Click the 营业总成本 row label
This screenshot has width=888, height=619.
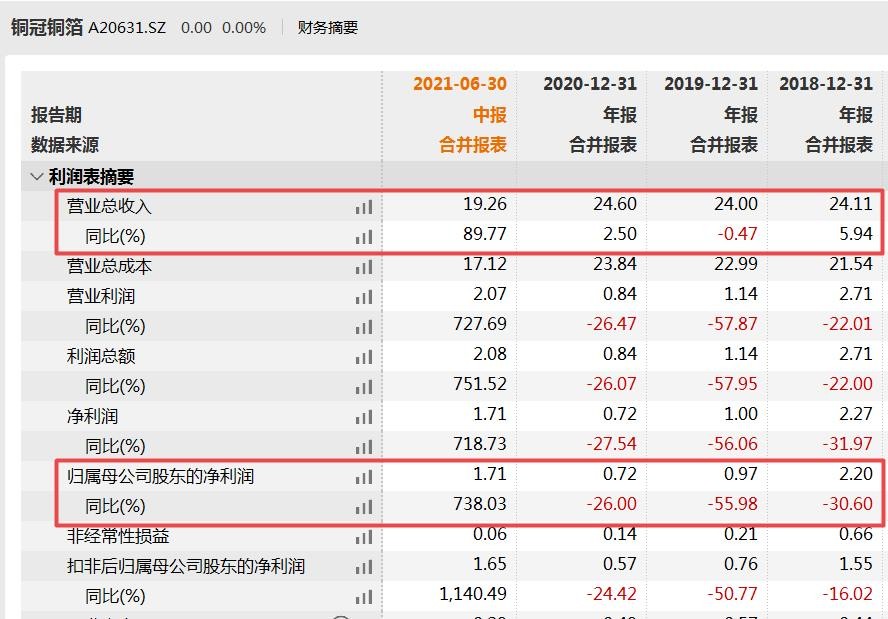coord(109,266)
